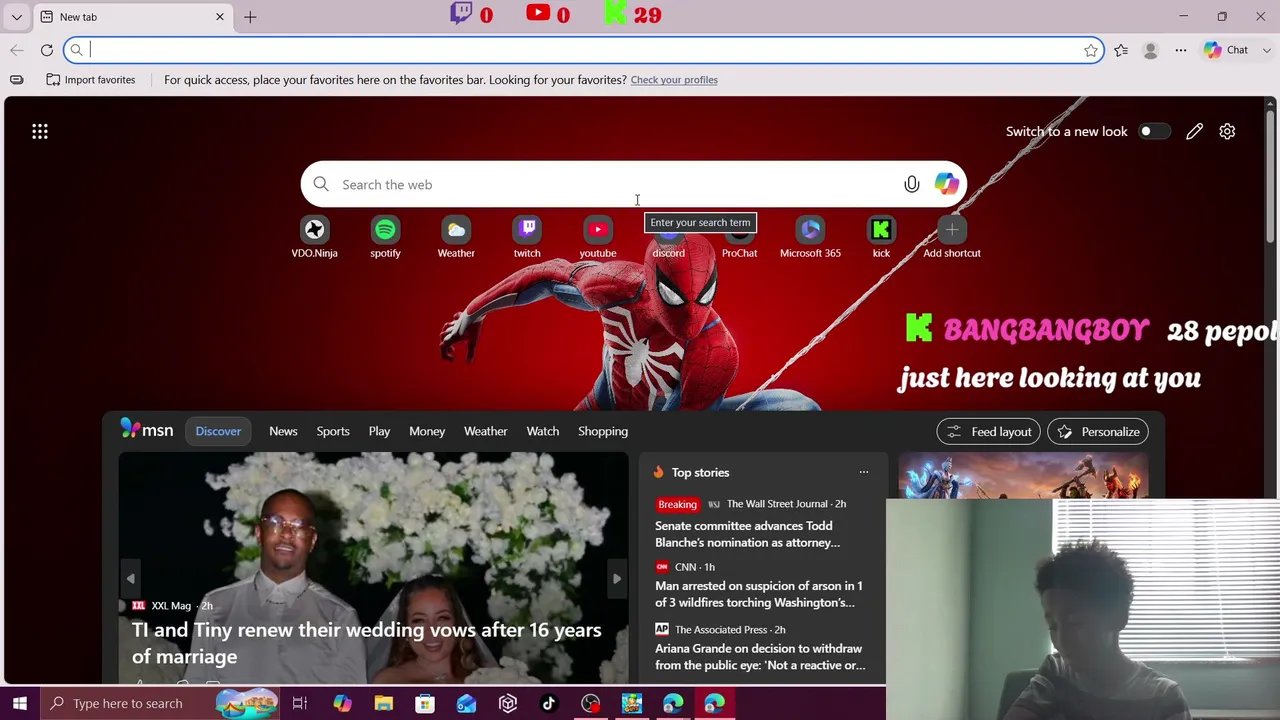Open a new browser tab

tap(250, 17)
